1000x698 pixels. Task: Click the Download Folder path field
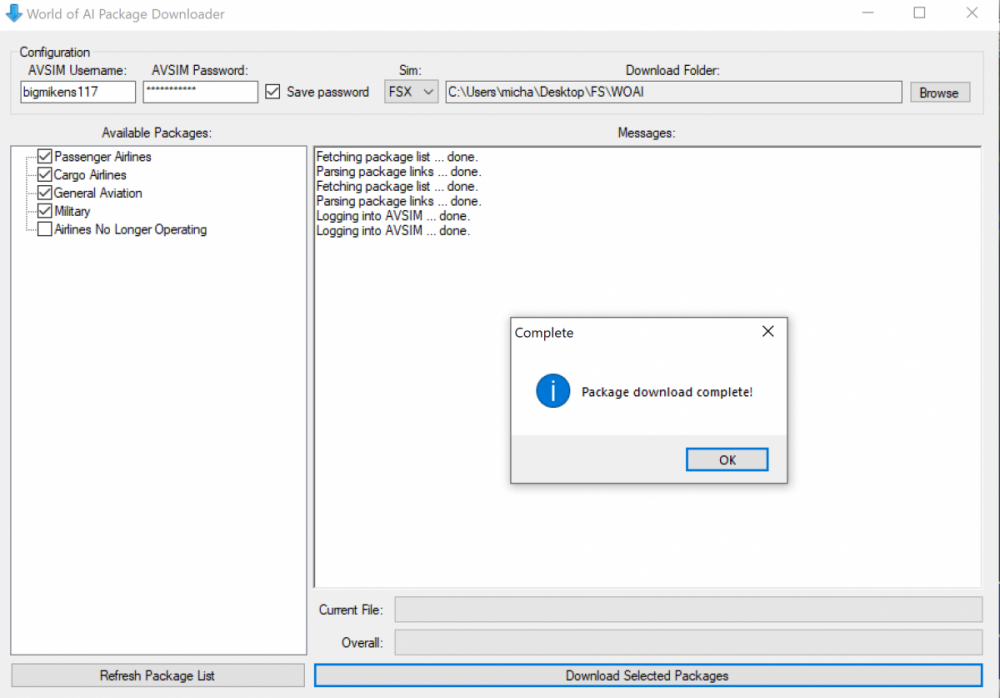(673, 92)
